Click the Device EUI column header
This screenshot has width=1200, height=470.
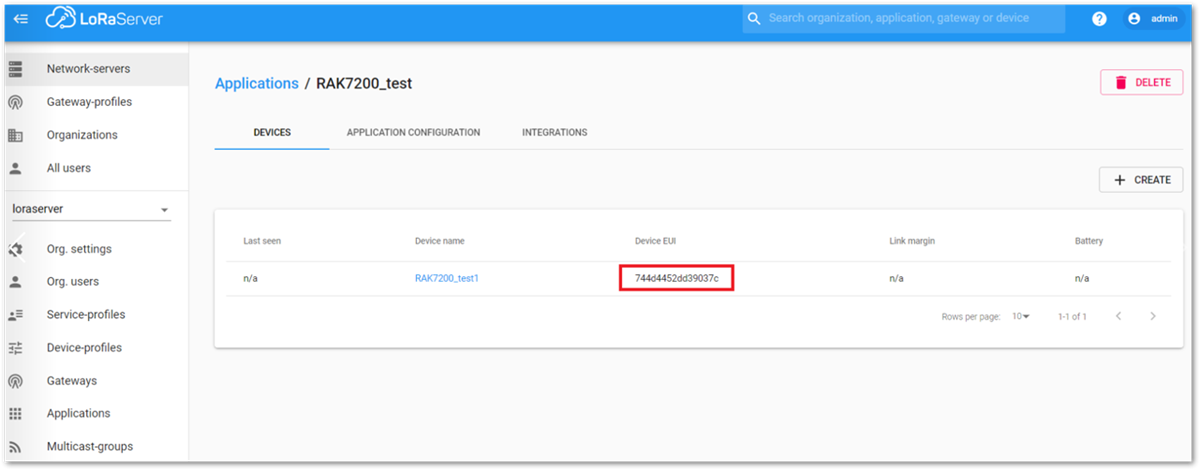pyautogui.click(x=655, y=241)
